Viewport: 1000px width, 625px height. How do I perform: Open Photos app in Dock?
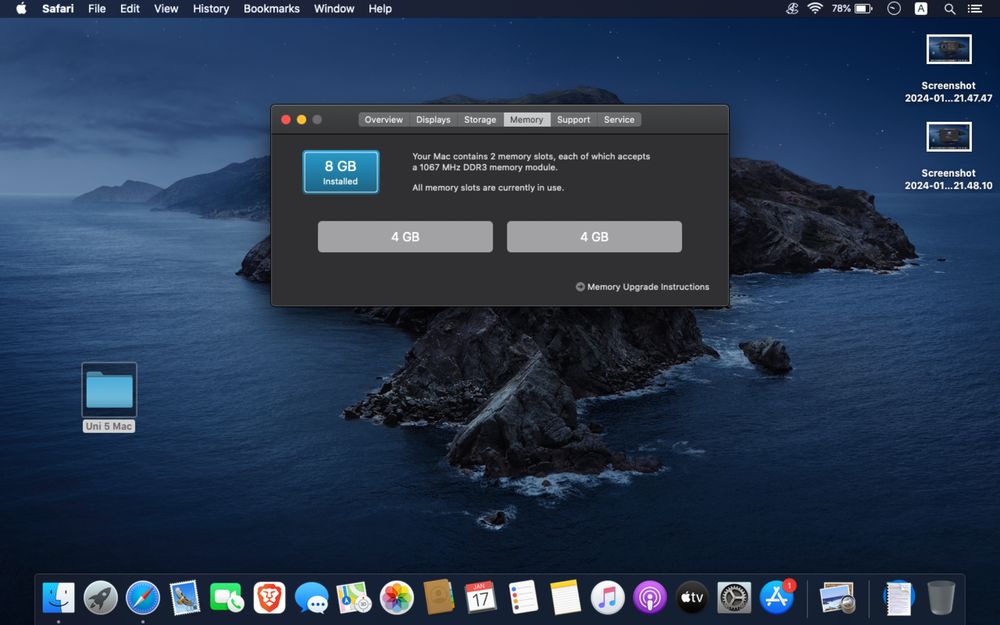pyautogui.click(x=396, y=598)
